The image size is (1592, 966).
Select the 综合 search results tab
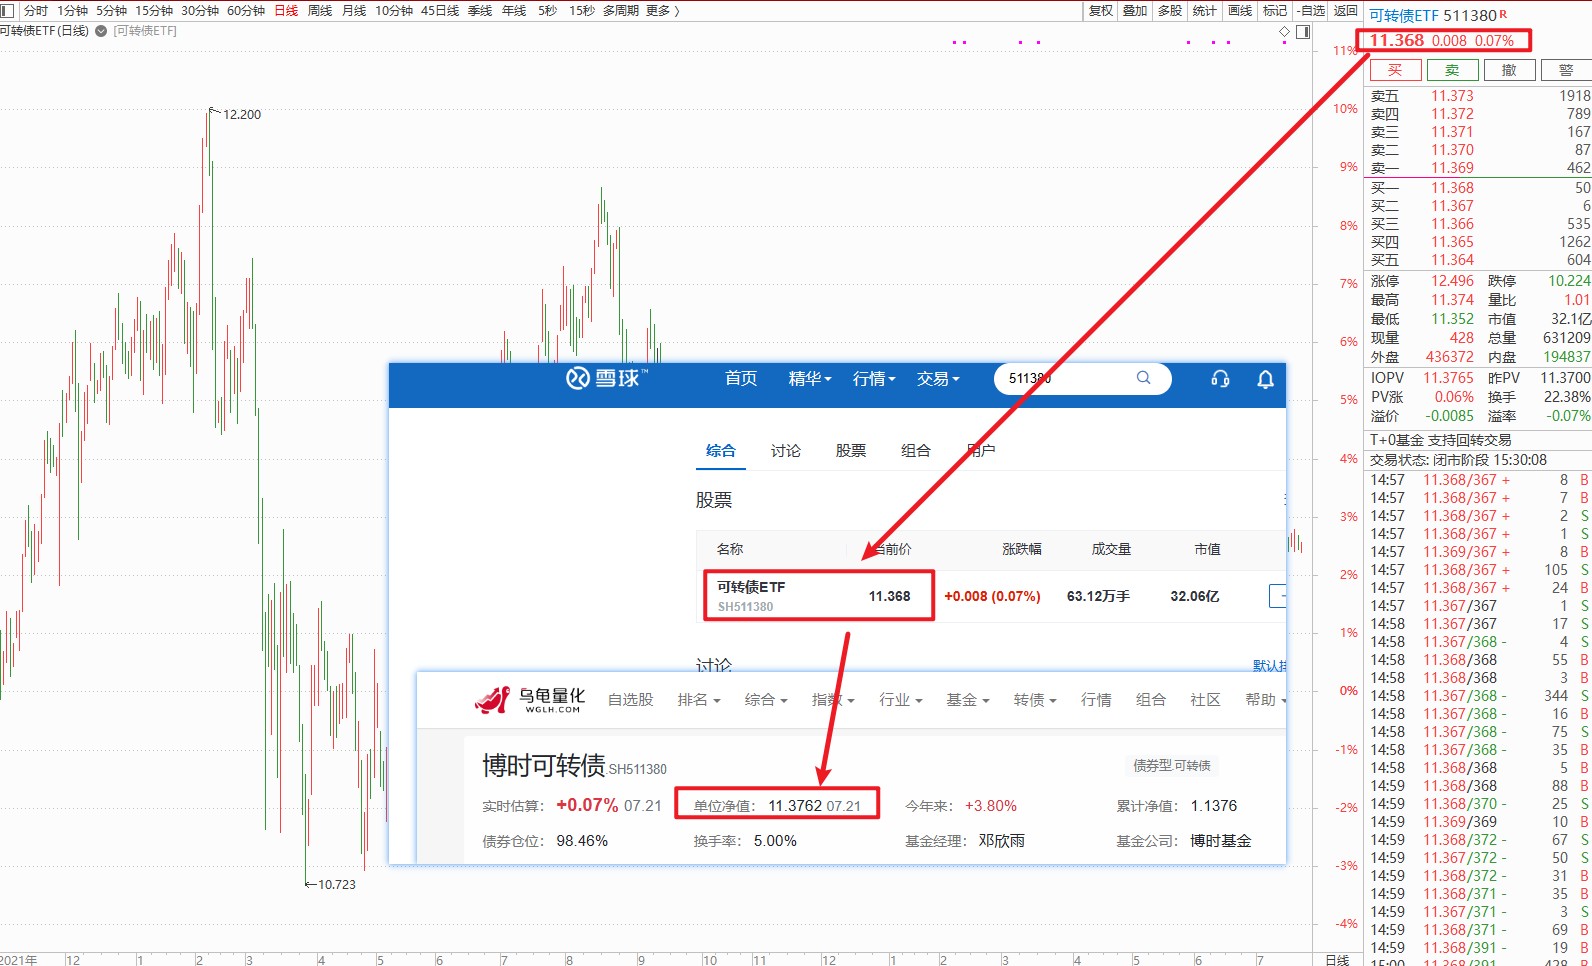[721, 451]
